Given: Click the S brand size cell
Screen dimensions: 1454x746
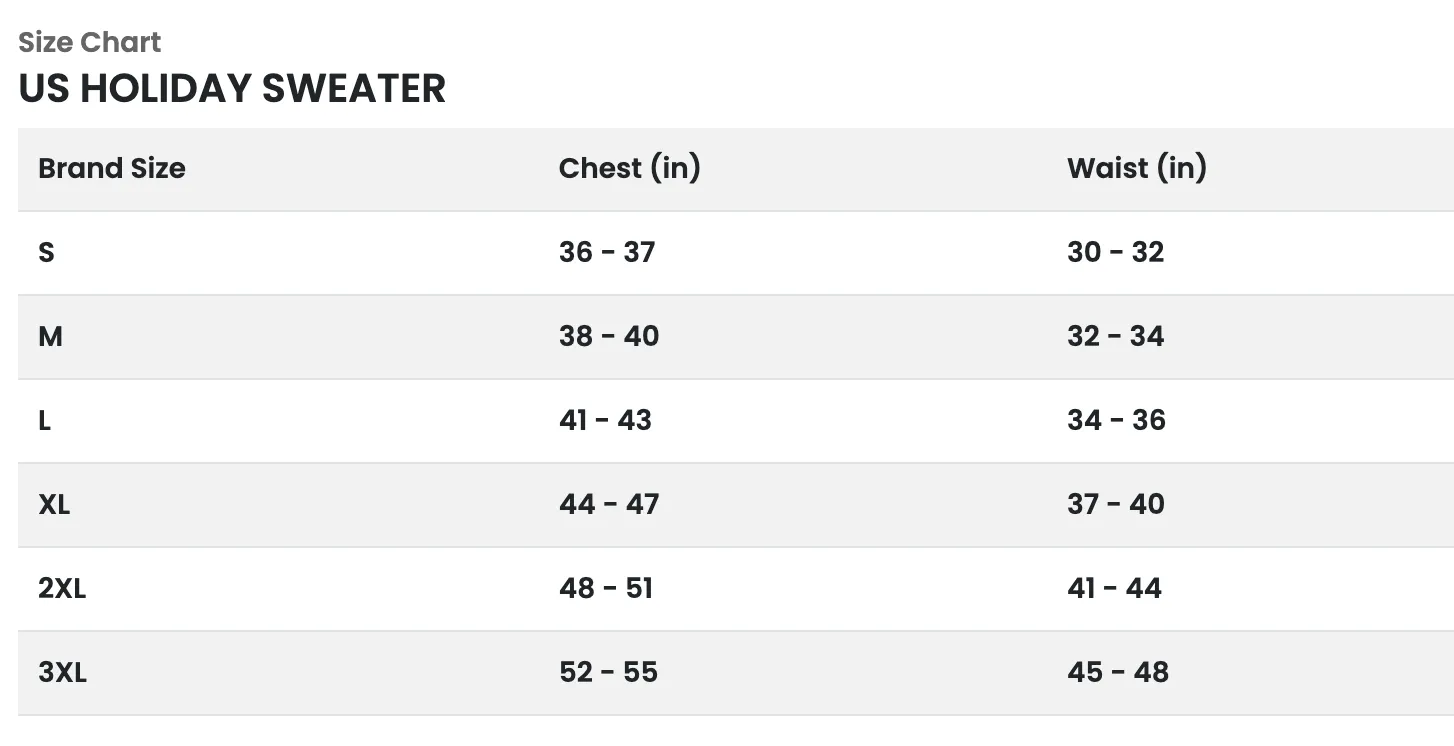Looking at the screenshot, I should point(46,252).
